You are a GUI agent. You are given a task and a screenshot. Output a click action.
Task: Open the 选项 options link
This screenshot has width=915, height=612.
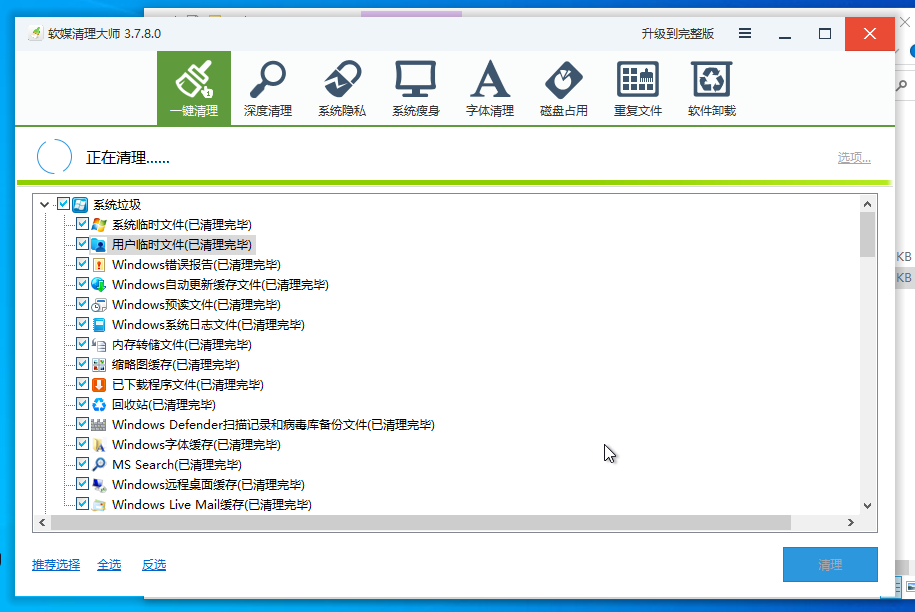pos(853,158)
